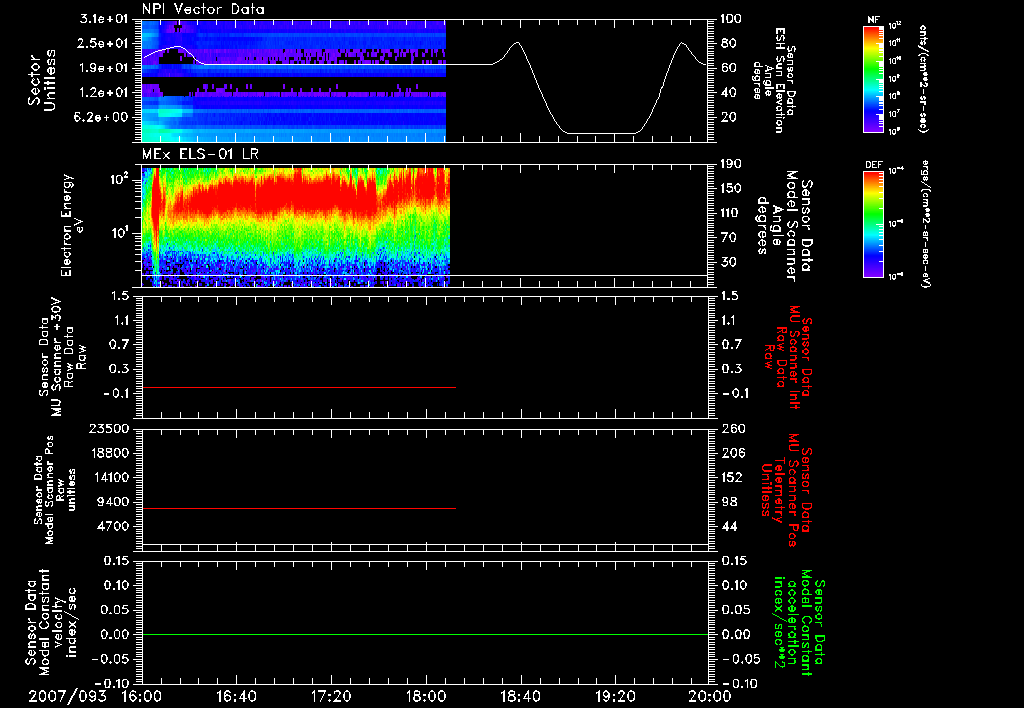Click the green zero velocity line
Screen dimensions: 1024x708
(x=425, y=634)
